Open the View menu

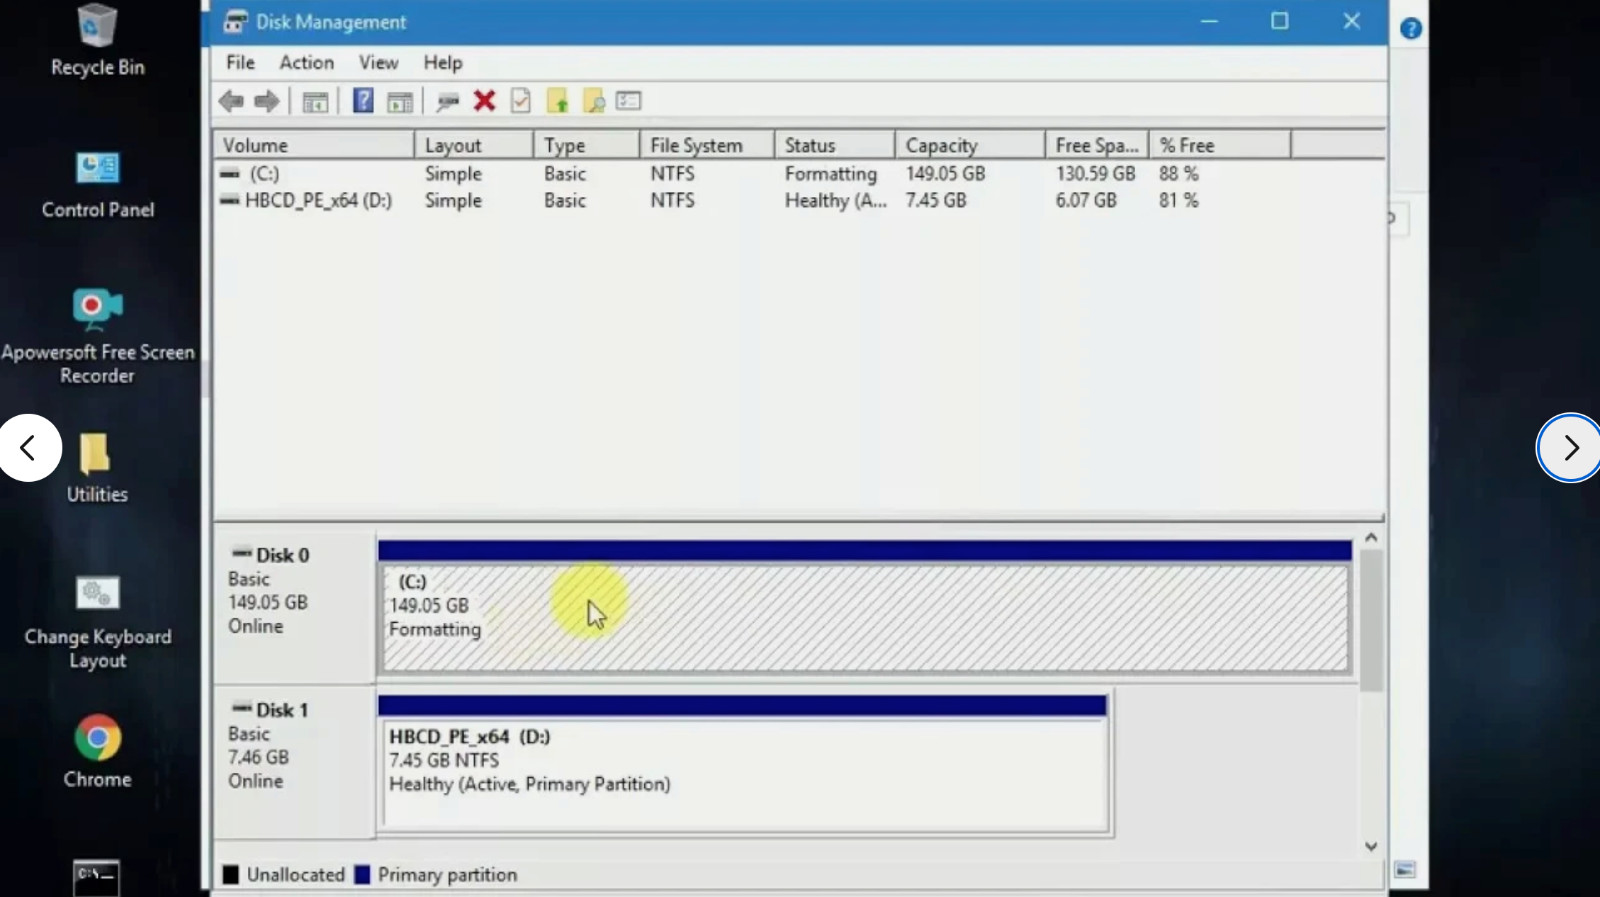pyautogui.click(x=379, y=62)
